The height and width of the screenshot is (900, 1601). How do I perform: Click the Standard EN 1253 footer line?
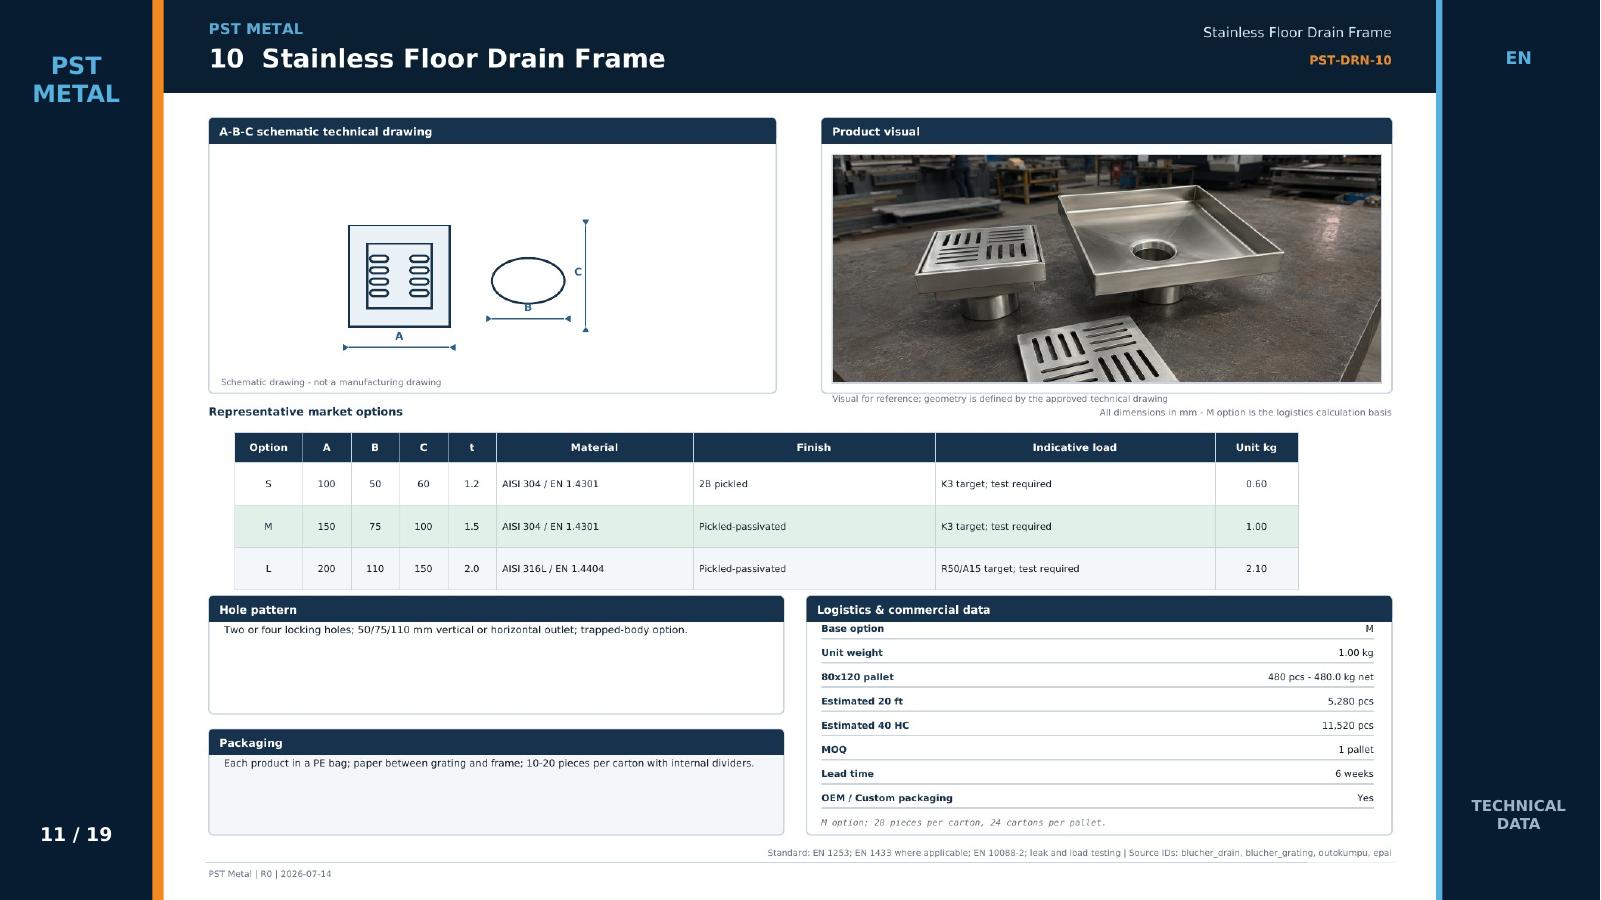point(1079,853)
